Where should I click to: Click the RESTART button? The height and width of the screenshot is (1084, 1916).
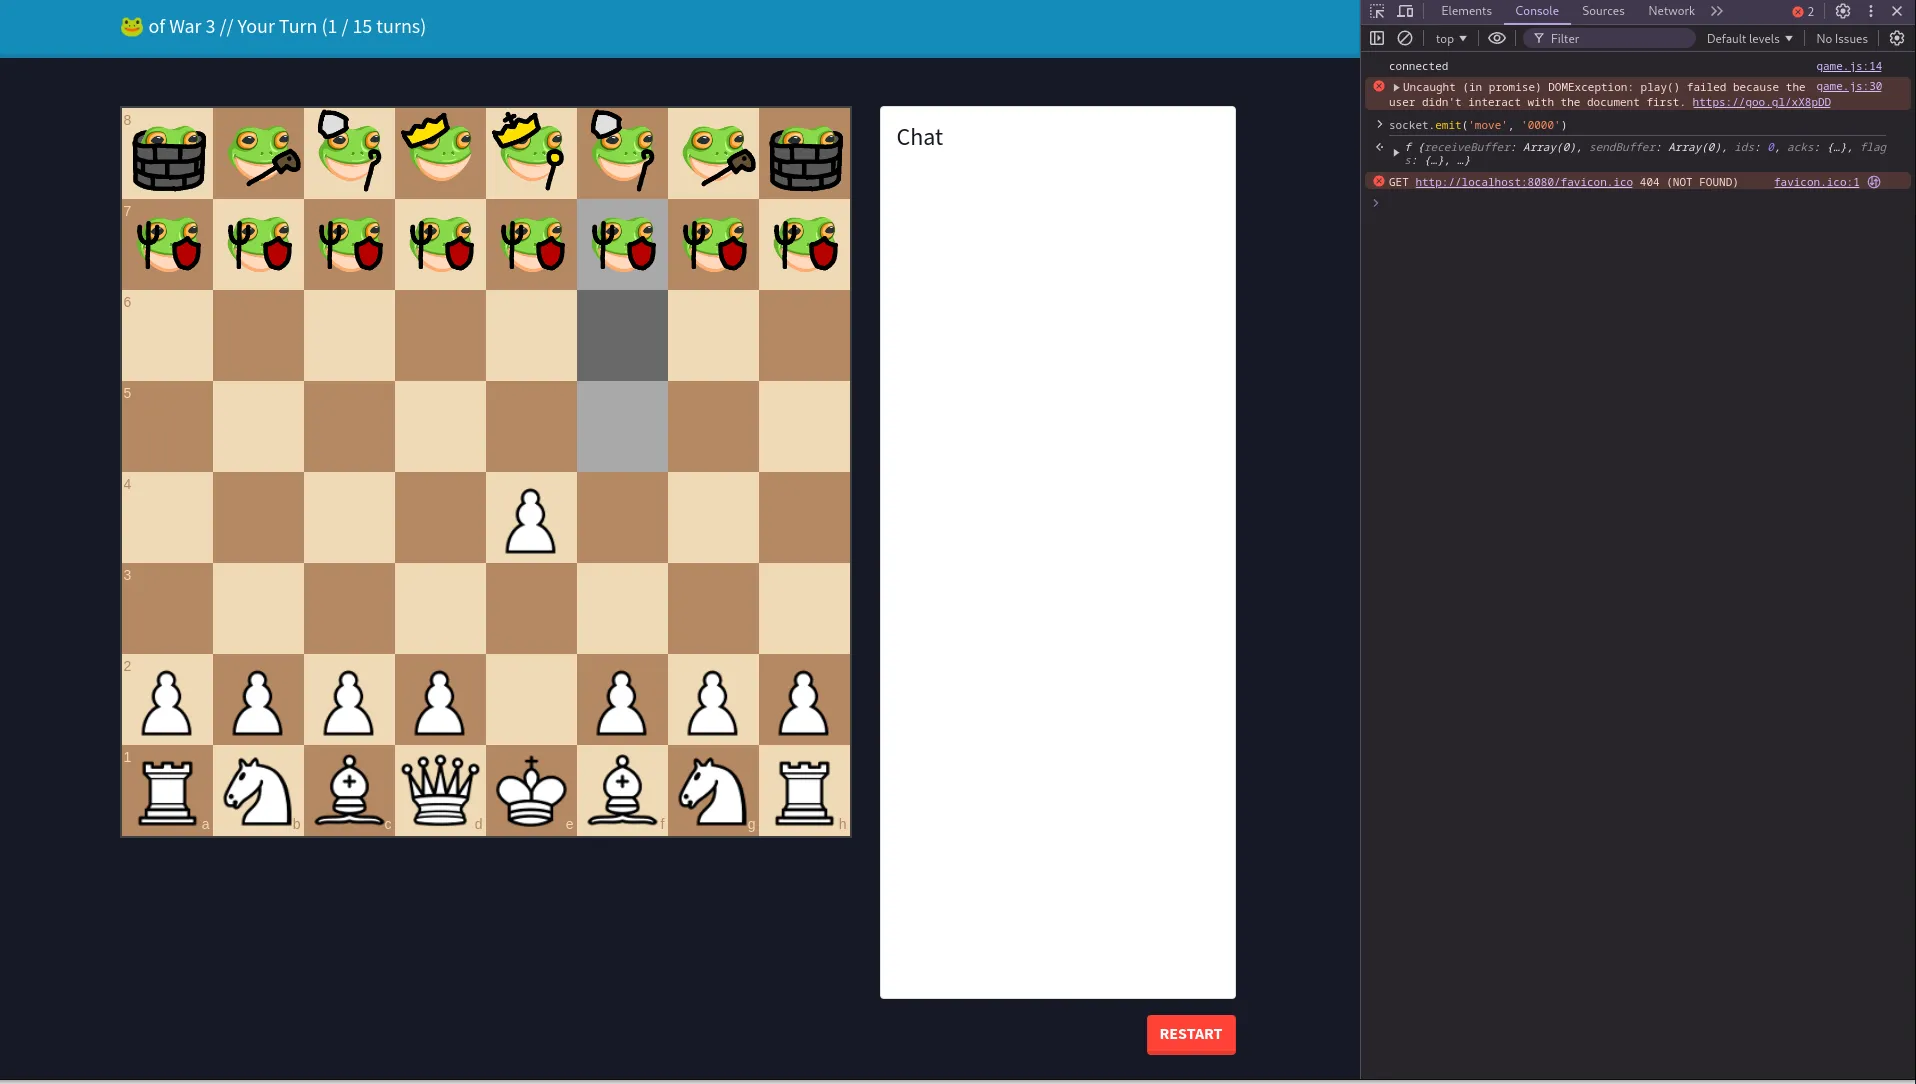click(x=1189, y=1034)
